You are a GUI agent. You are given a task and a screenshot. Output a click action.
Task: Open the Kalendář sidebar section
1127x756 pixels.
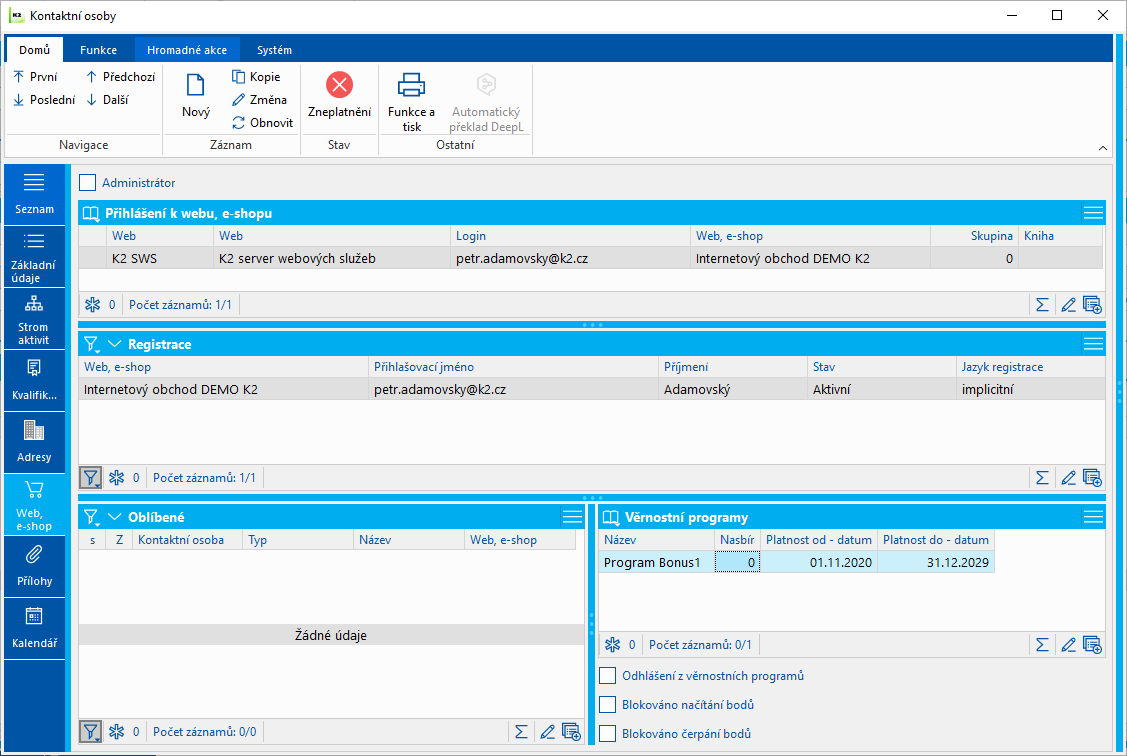point(34,627)
